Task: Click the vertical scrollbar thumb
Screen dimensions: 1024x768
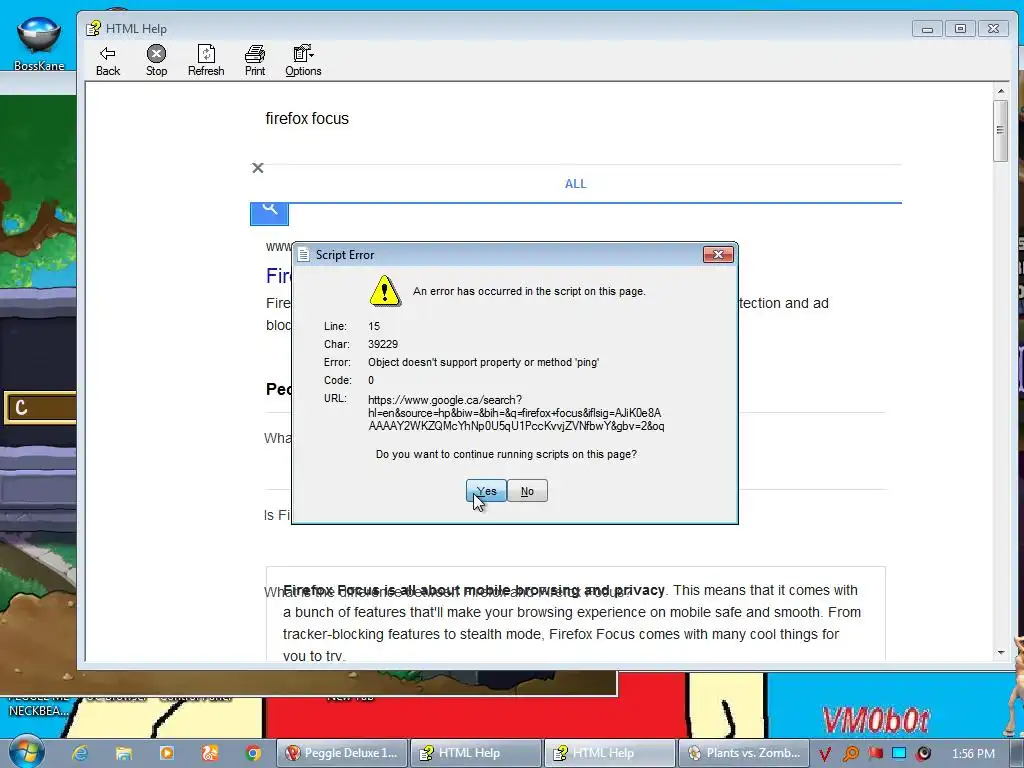Action: 1000,130
